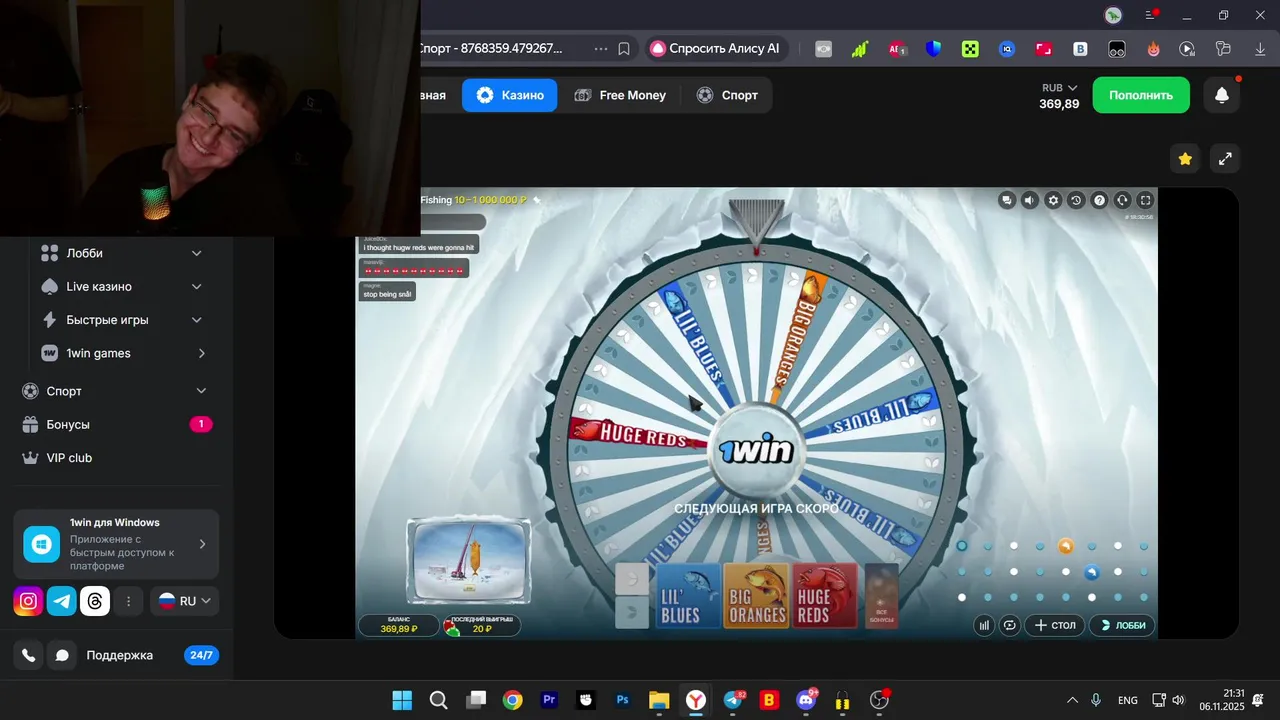Open ENG keyboard language indicator
1280x720 pixels.
point(1127,700)
